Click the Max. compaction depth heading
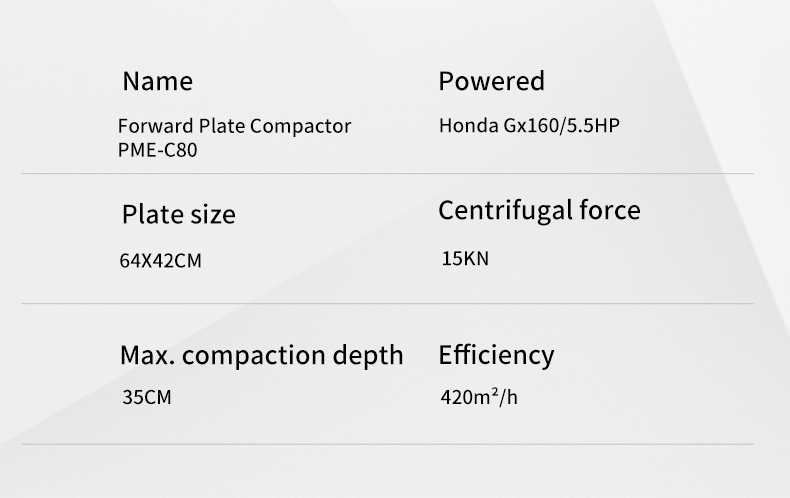Screen dimensions: 790x498 click(x=261, y=355)
